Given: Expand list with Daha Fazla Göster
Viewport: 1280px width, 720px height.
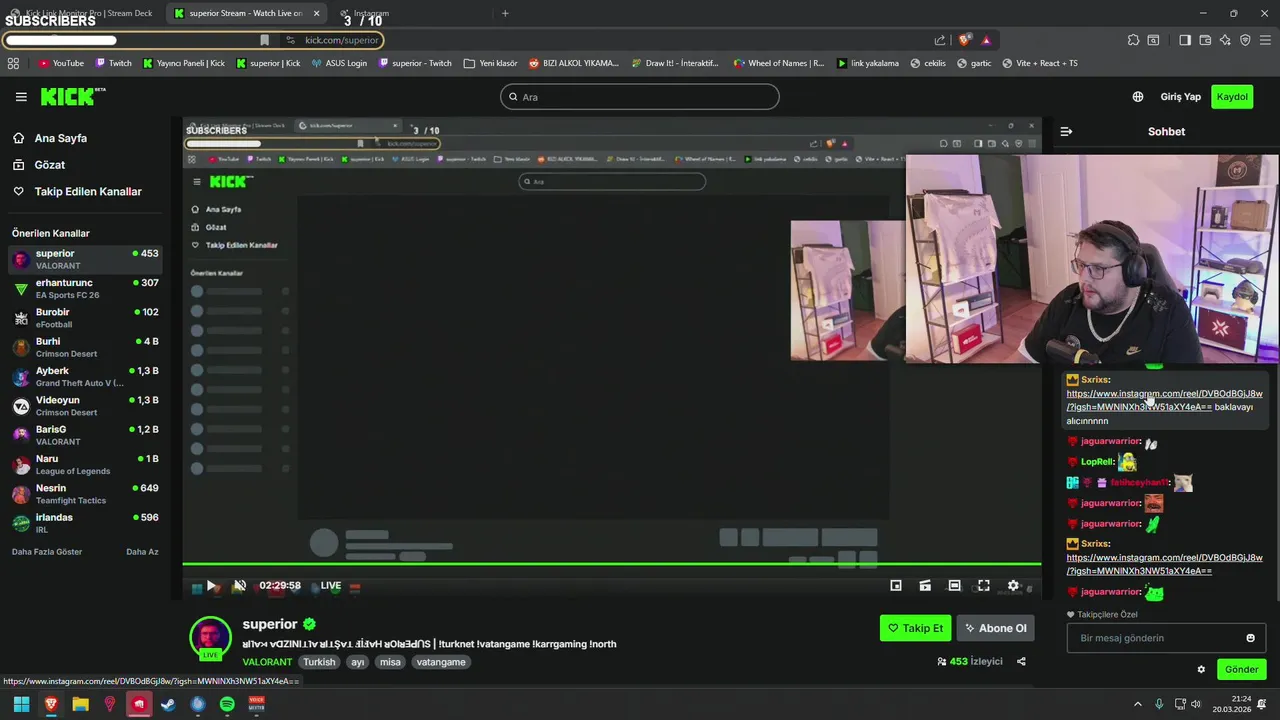Looking at the screenshot, I should [x=47, y=552].
